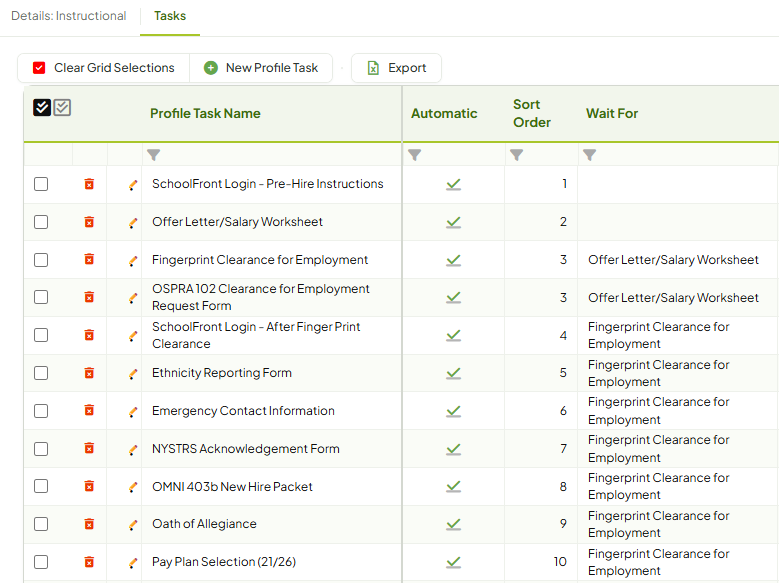779x583 pixels.
Task: Click the Automatic checkmark for Oath of Allegiance
Action: click(454, 524)
